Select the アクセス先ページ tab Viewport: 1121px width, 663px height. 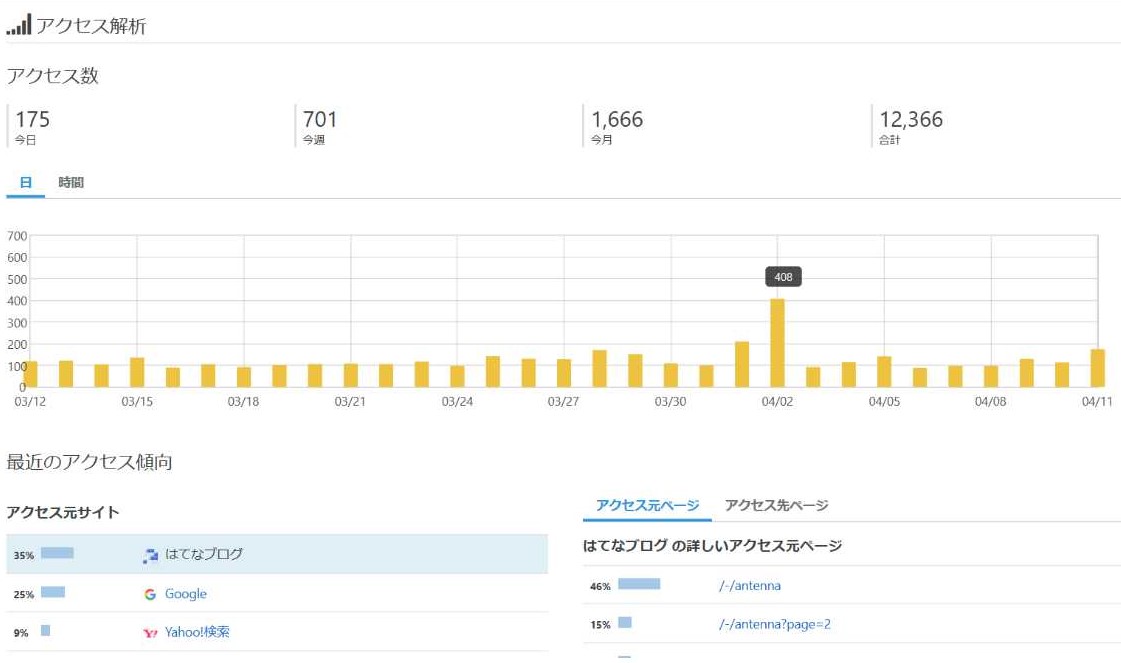tap(776, 505)
